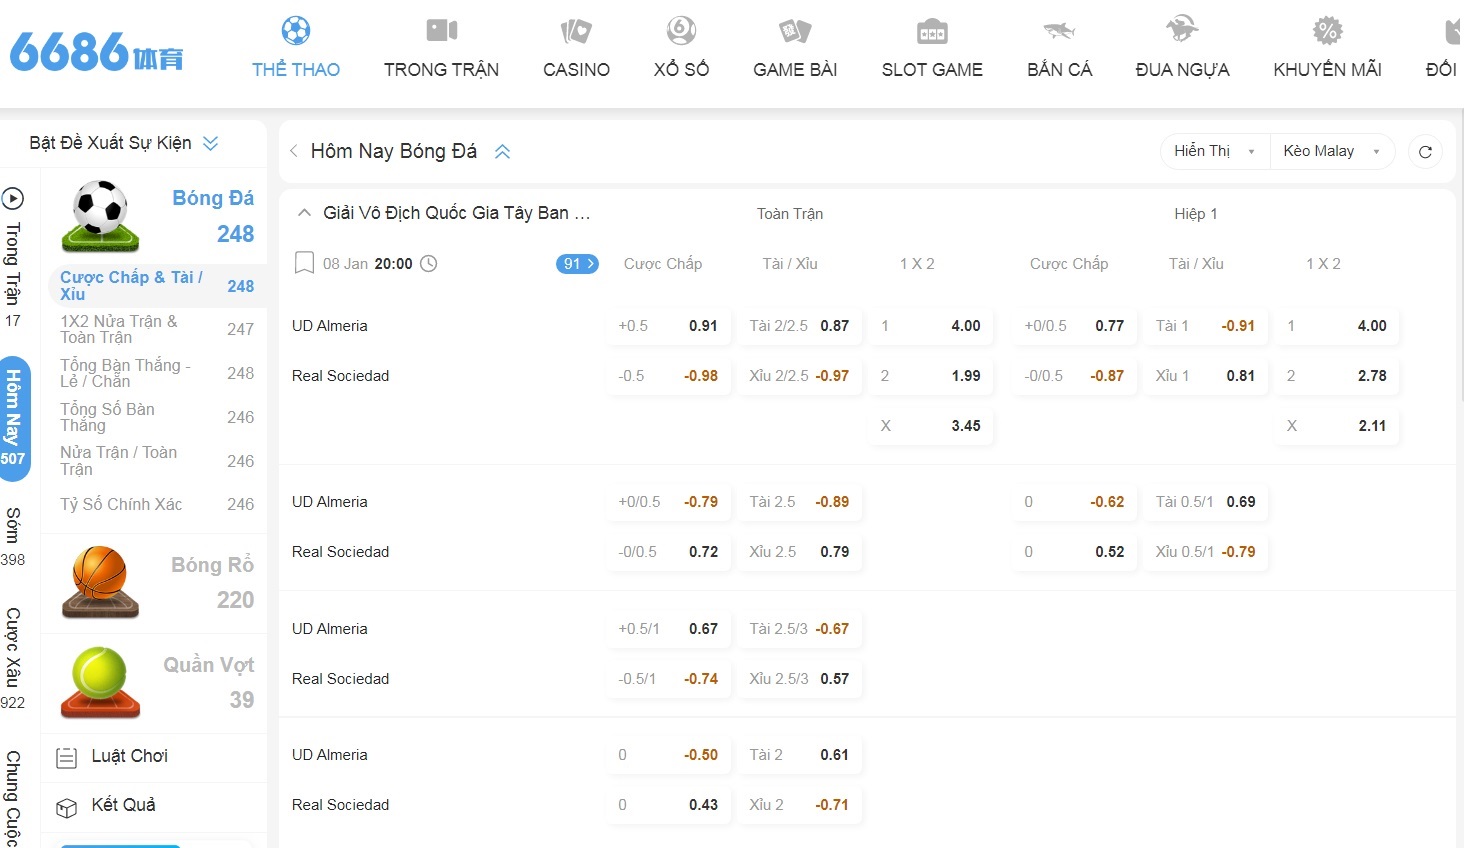Open the Casino cards icon

(576, 31)
